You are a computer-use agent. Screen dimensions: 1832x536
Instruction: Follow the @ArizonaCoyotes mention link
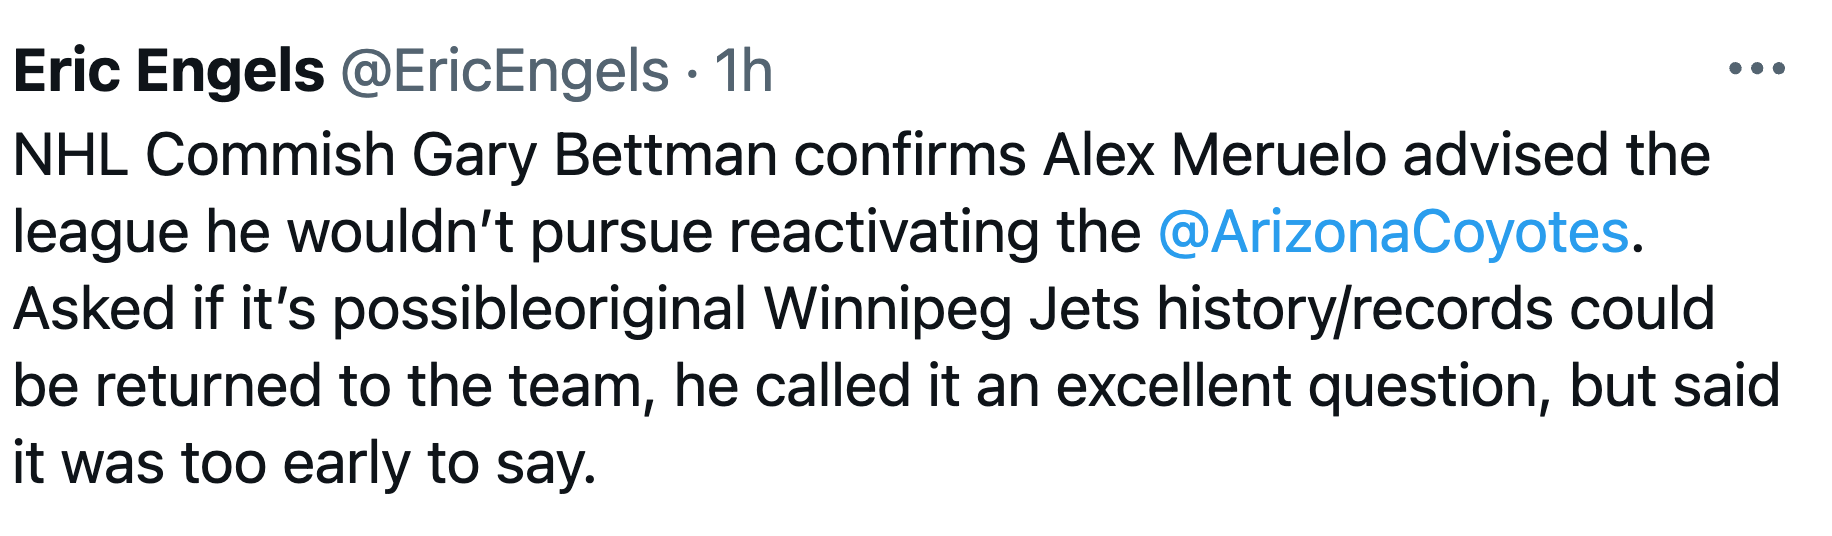pyautogui.click(x=1394, y=232)
